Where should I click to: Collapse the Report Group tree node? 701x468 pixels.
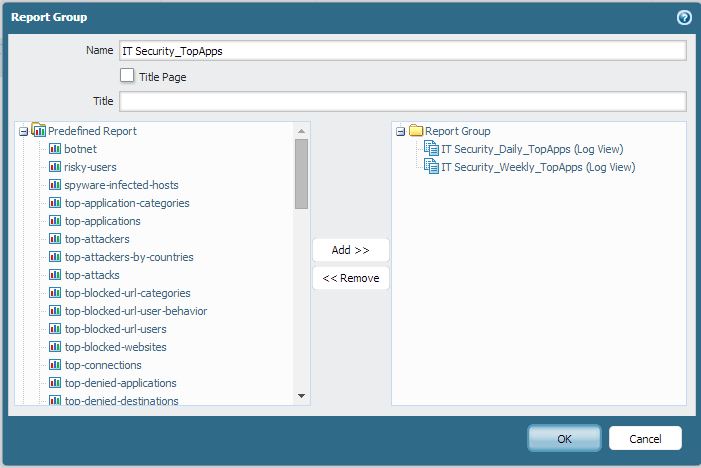pos(401,131)
